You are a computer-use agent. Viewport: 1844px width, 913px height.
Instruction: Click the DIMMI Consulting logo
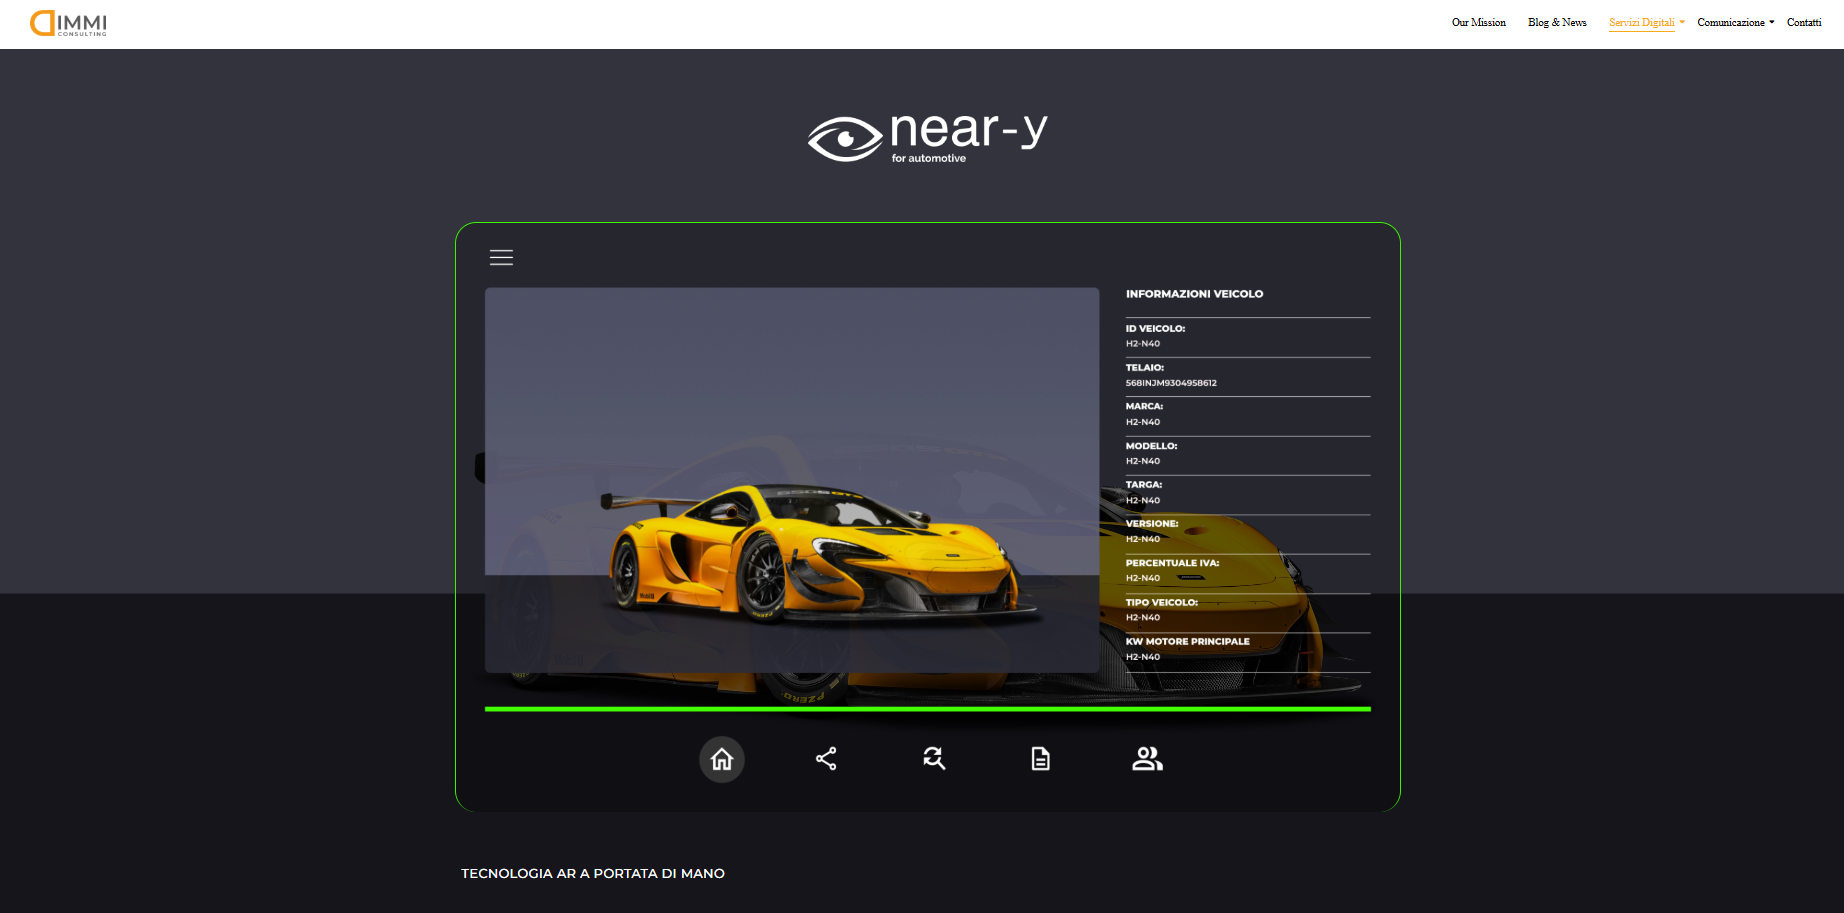[68, 23]
